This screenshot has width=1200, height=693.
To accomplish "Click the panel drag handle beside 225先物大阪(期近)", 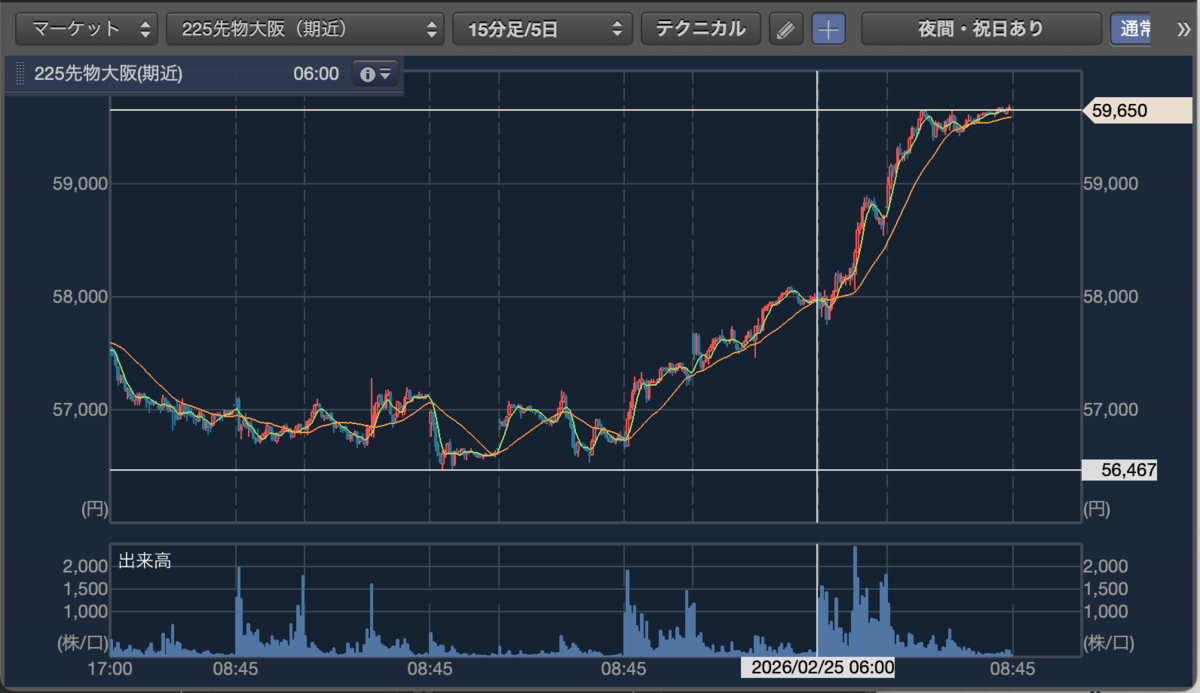I will pos(20,74).
